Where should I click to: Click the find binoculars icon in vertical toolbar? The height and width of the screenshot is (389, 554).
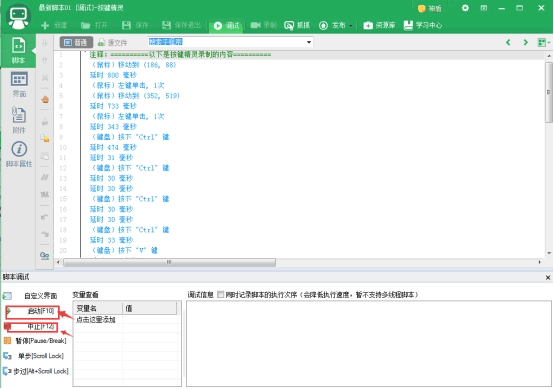click(x=45, y=177)
